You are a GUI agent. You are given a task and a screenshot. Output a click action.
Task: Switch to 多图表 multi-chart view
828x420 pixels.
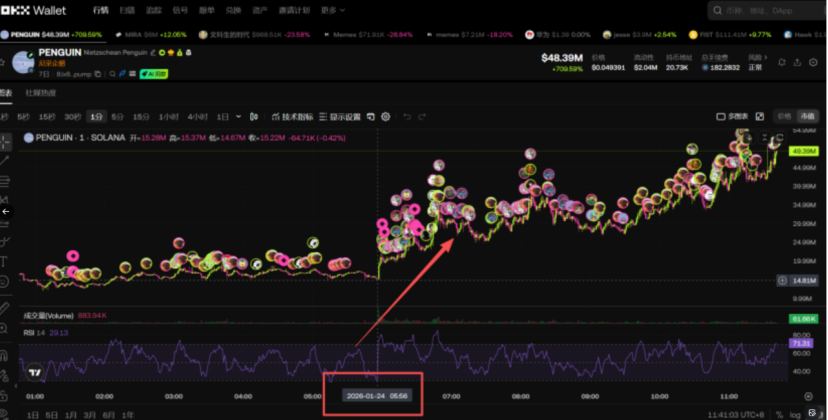(x=732, y=116)
